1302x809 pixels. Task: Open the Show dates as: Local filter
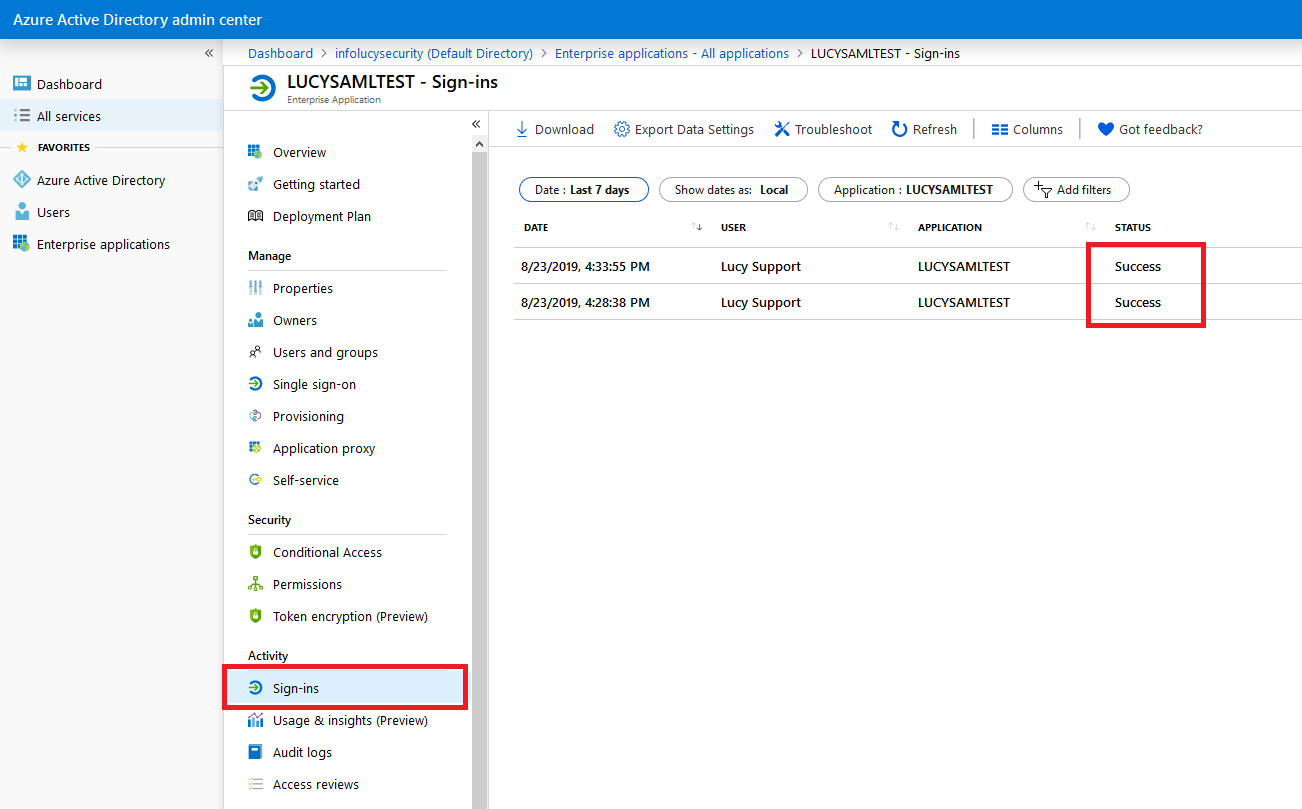(733, 189)
